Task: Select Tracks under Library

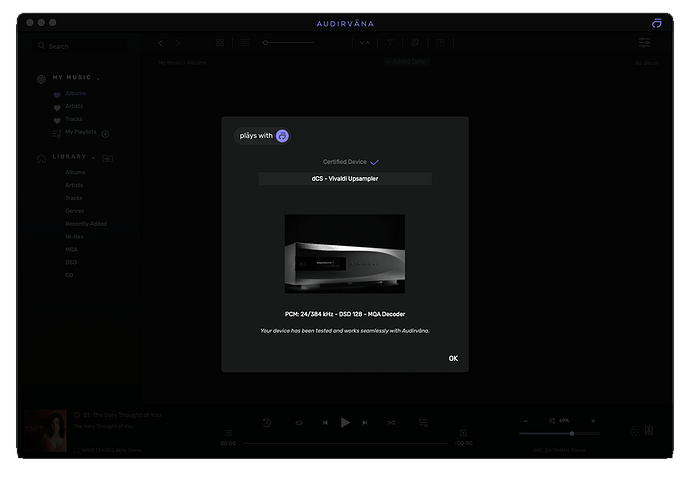Action: (x=73, y=198)
